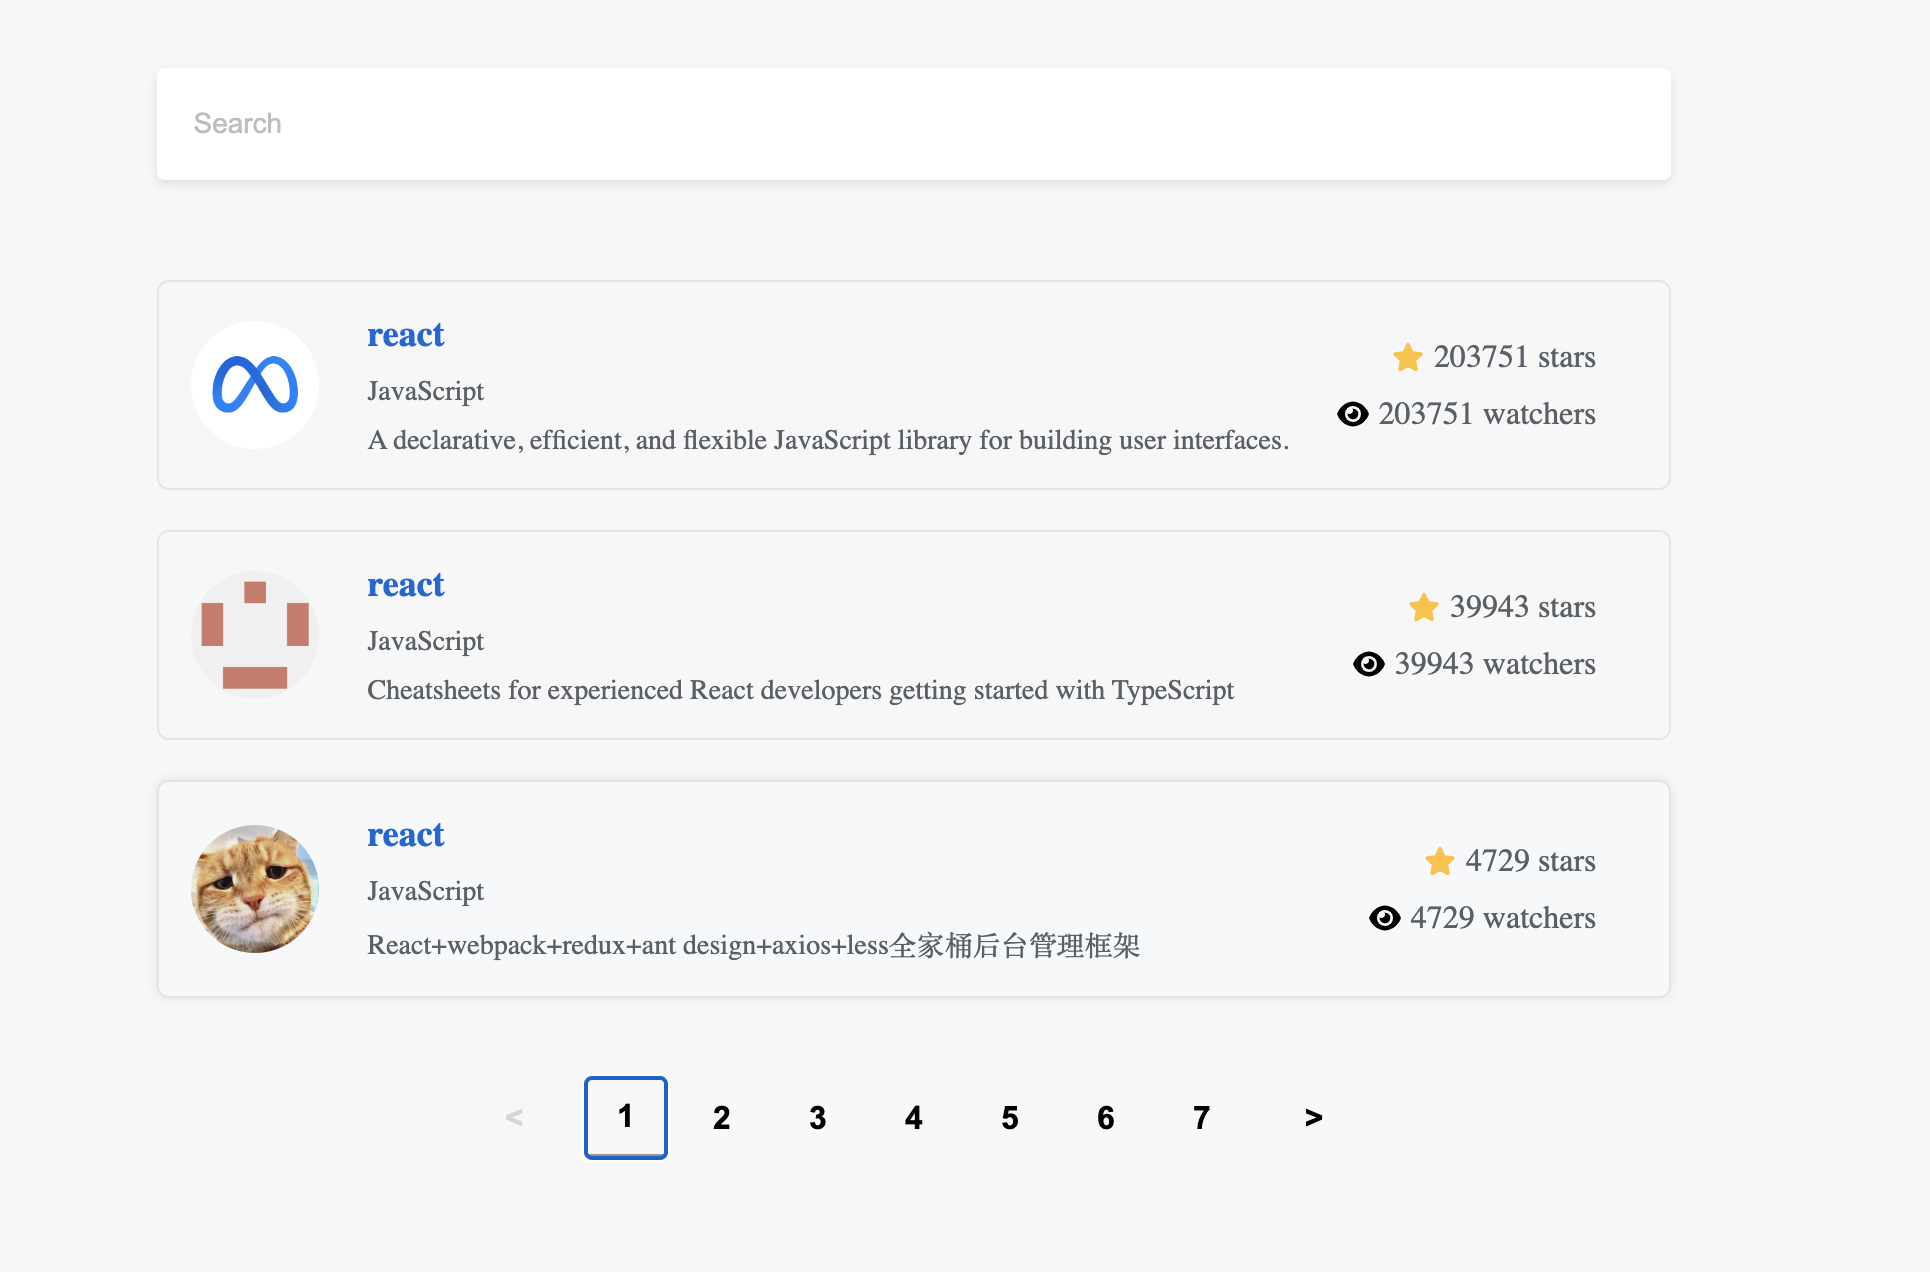Select page 4 in pagination
This screenshot has width=1930, height=1272.
[911, 1117]
